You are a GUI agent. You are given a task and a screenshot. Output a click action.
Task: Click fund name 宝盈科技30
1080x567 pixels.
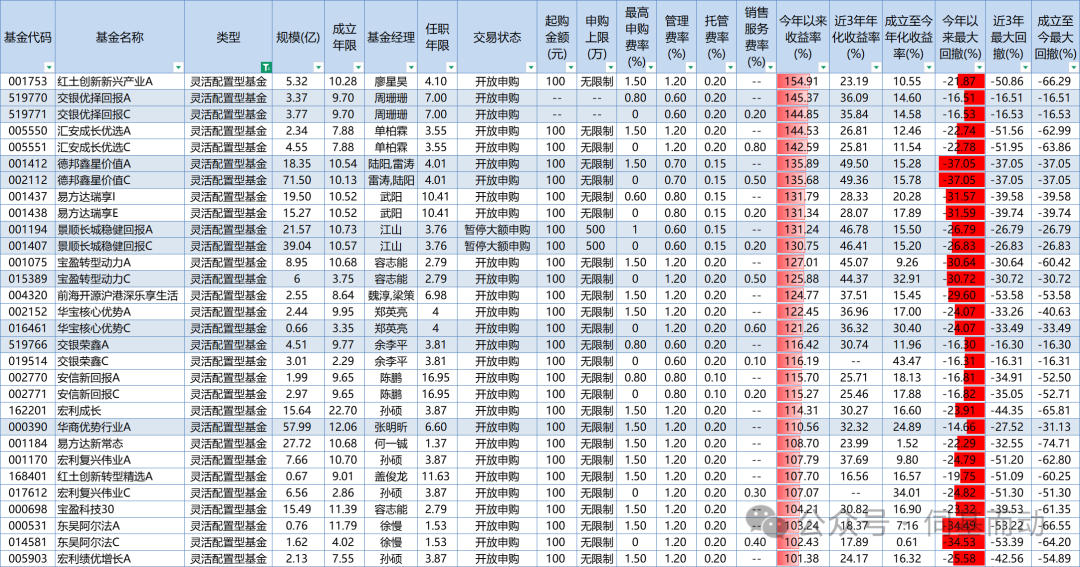point(85,509)
